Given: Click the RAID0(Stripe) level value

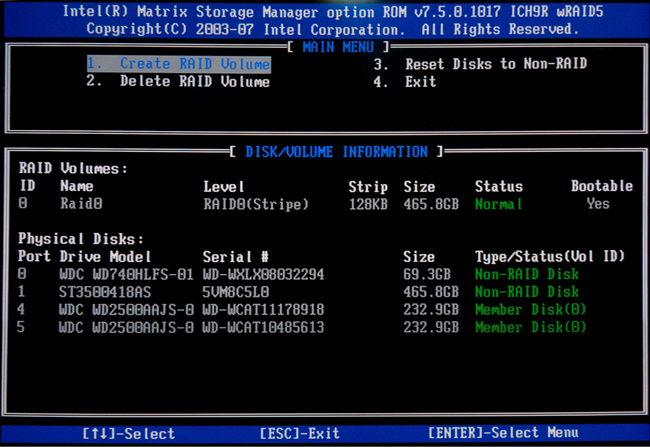Looking at the screenshot, I should click(256, 204).
